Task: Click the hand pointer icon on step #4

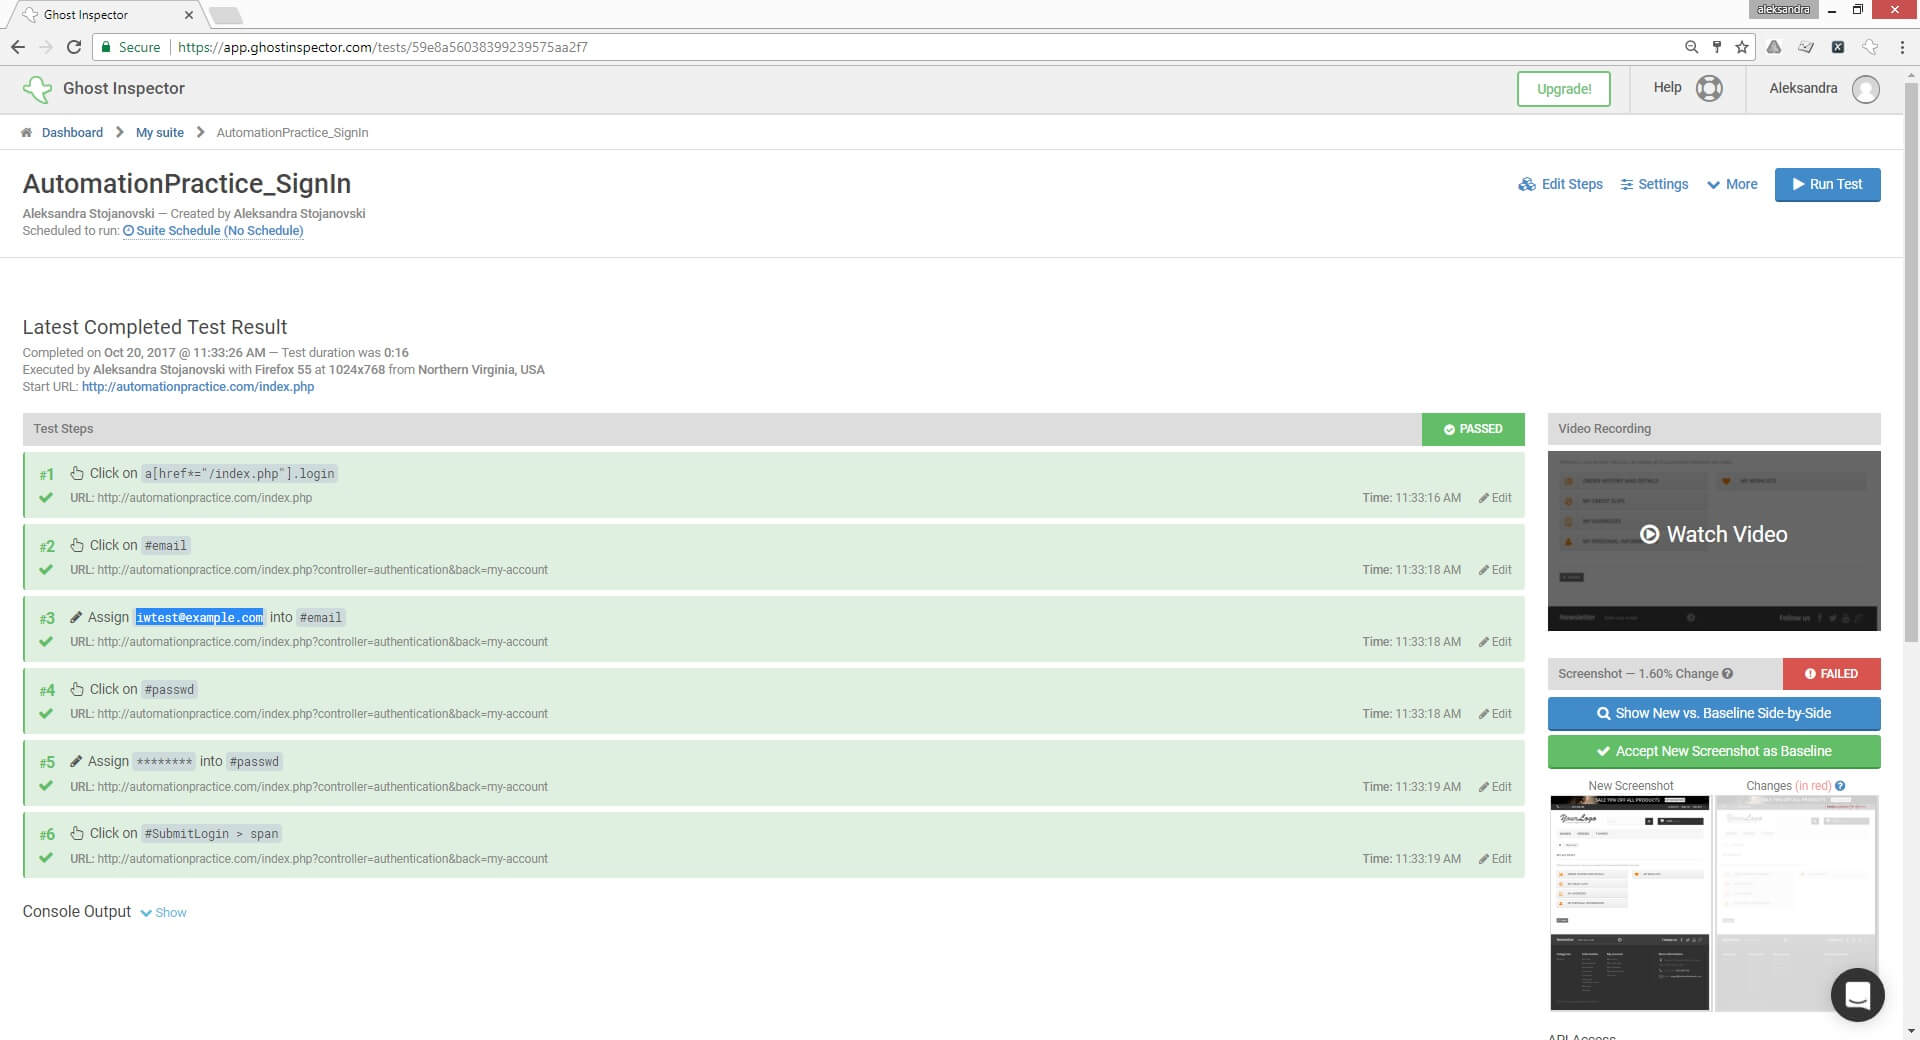Action: 77,689
